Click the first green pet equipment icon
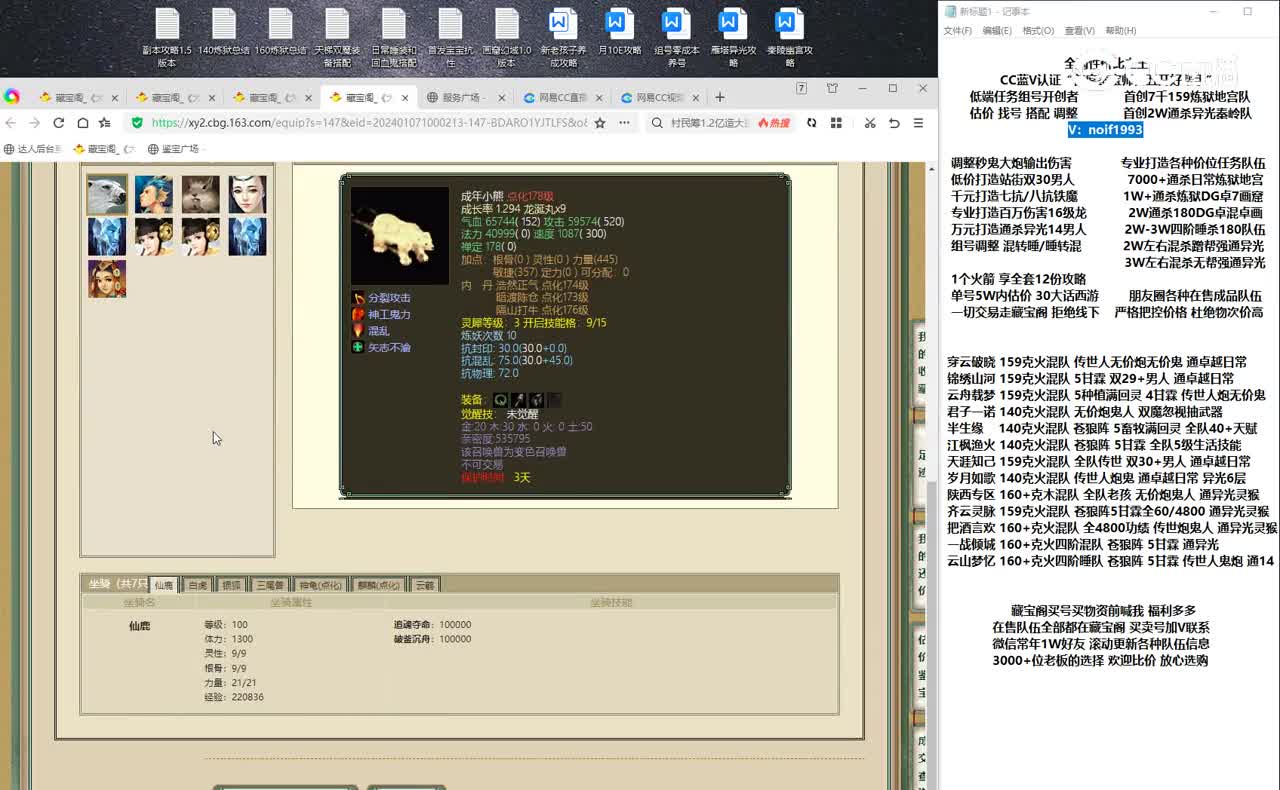Viewport: 1280px width, 790px height. pyautogui.click(x=501, y=400)
